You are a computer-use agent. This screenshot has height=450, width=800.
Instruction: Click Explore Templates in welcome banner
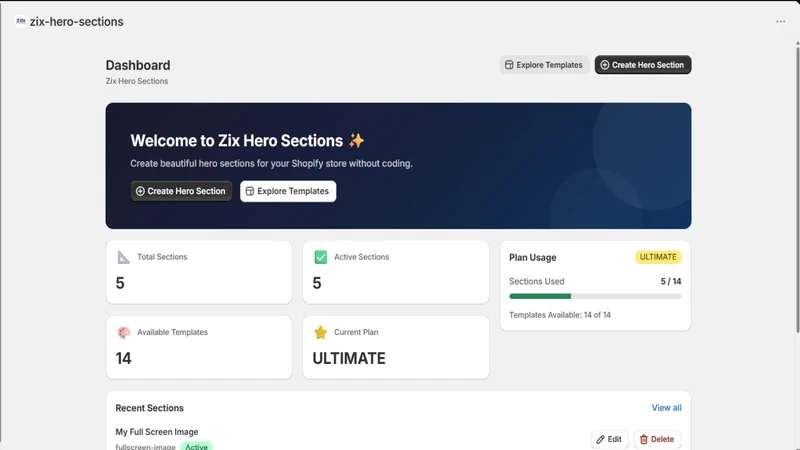tap(288, 191)
